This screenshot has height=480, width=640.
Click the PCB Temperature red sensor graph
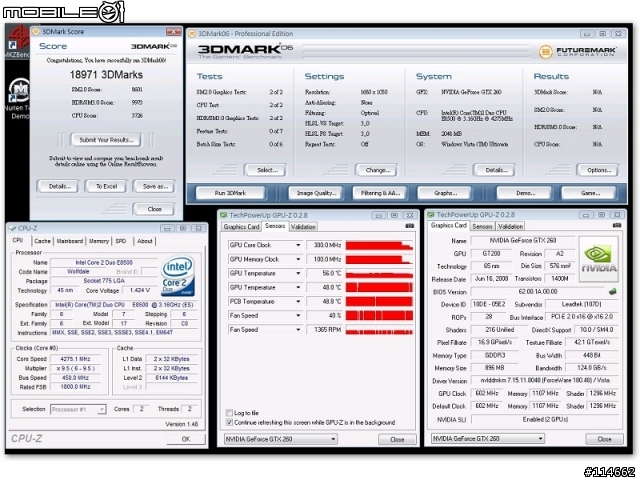pyautogui.click(x=379, y=302)
